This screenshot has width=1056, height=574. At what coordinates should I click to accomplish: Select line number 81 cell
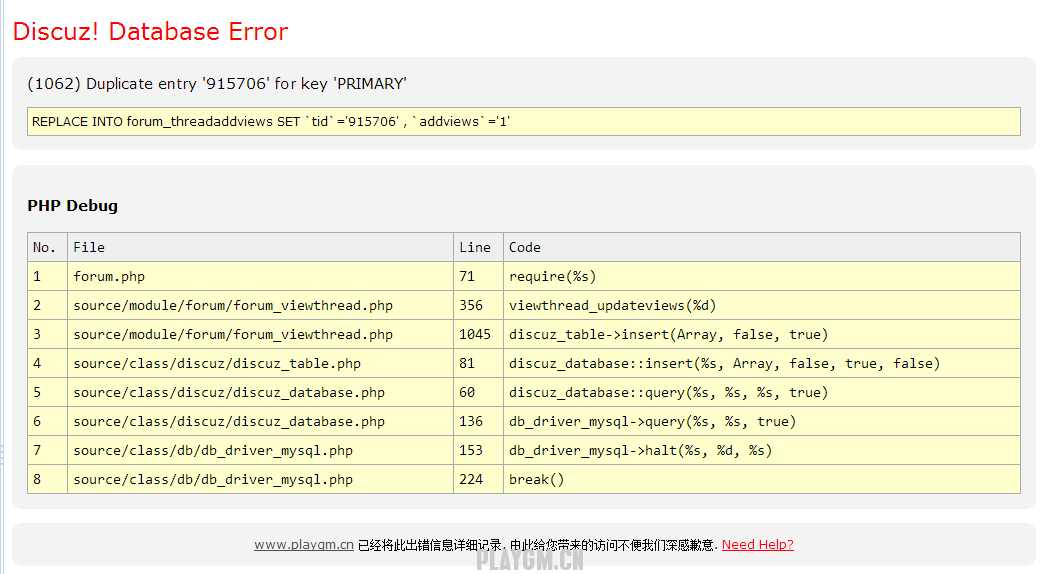[x=478, y=363]
